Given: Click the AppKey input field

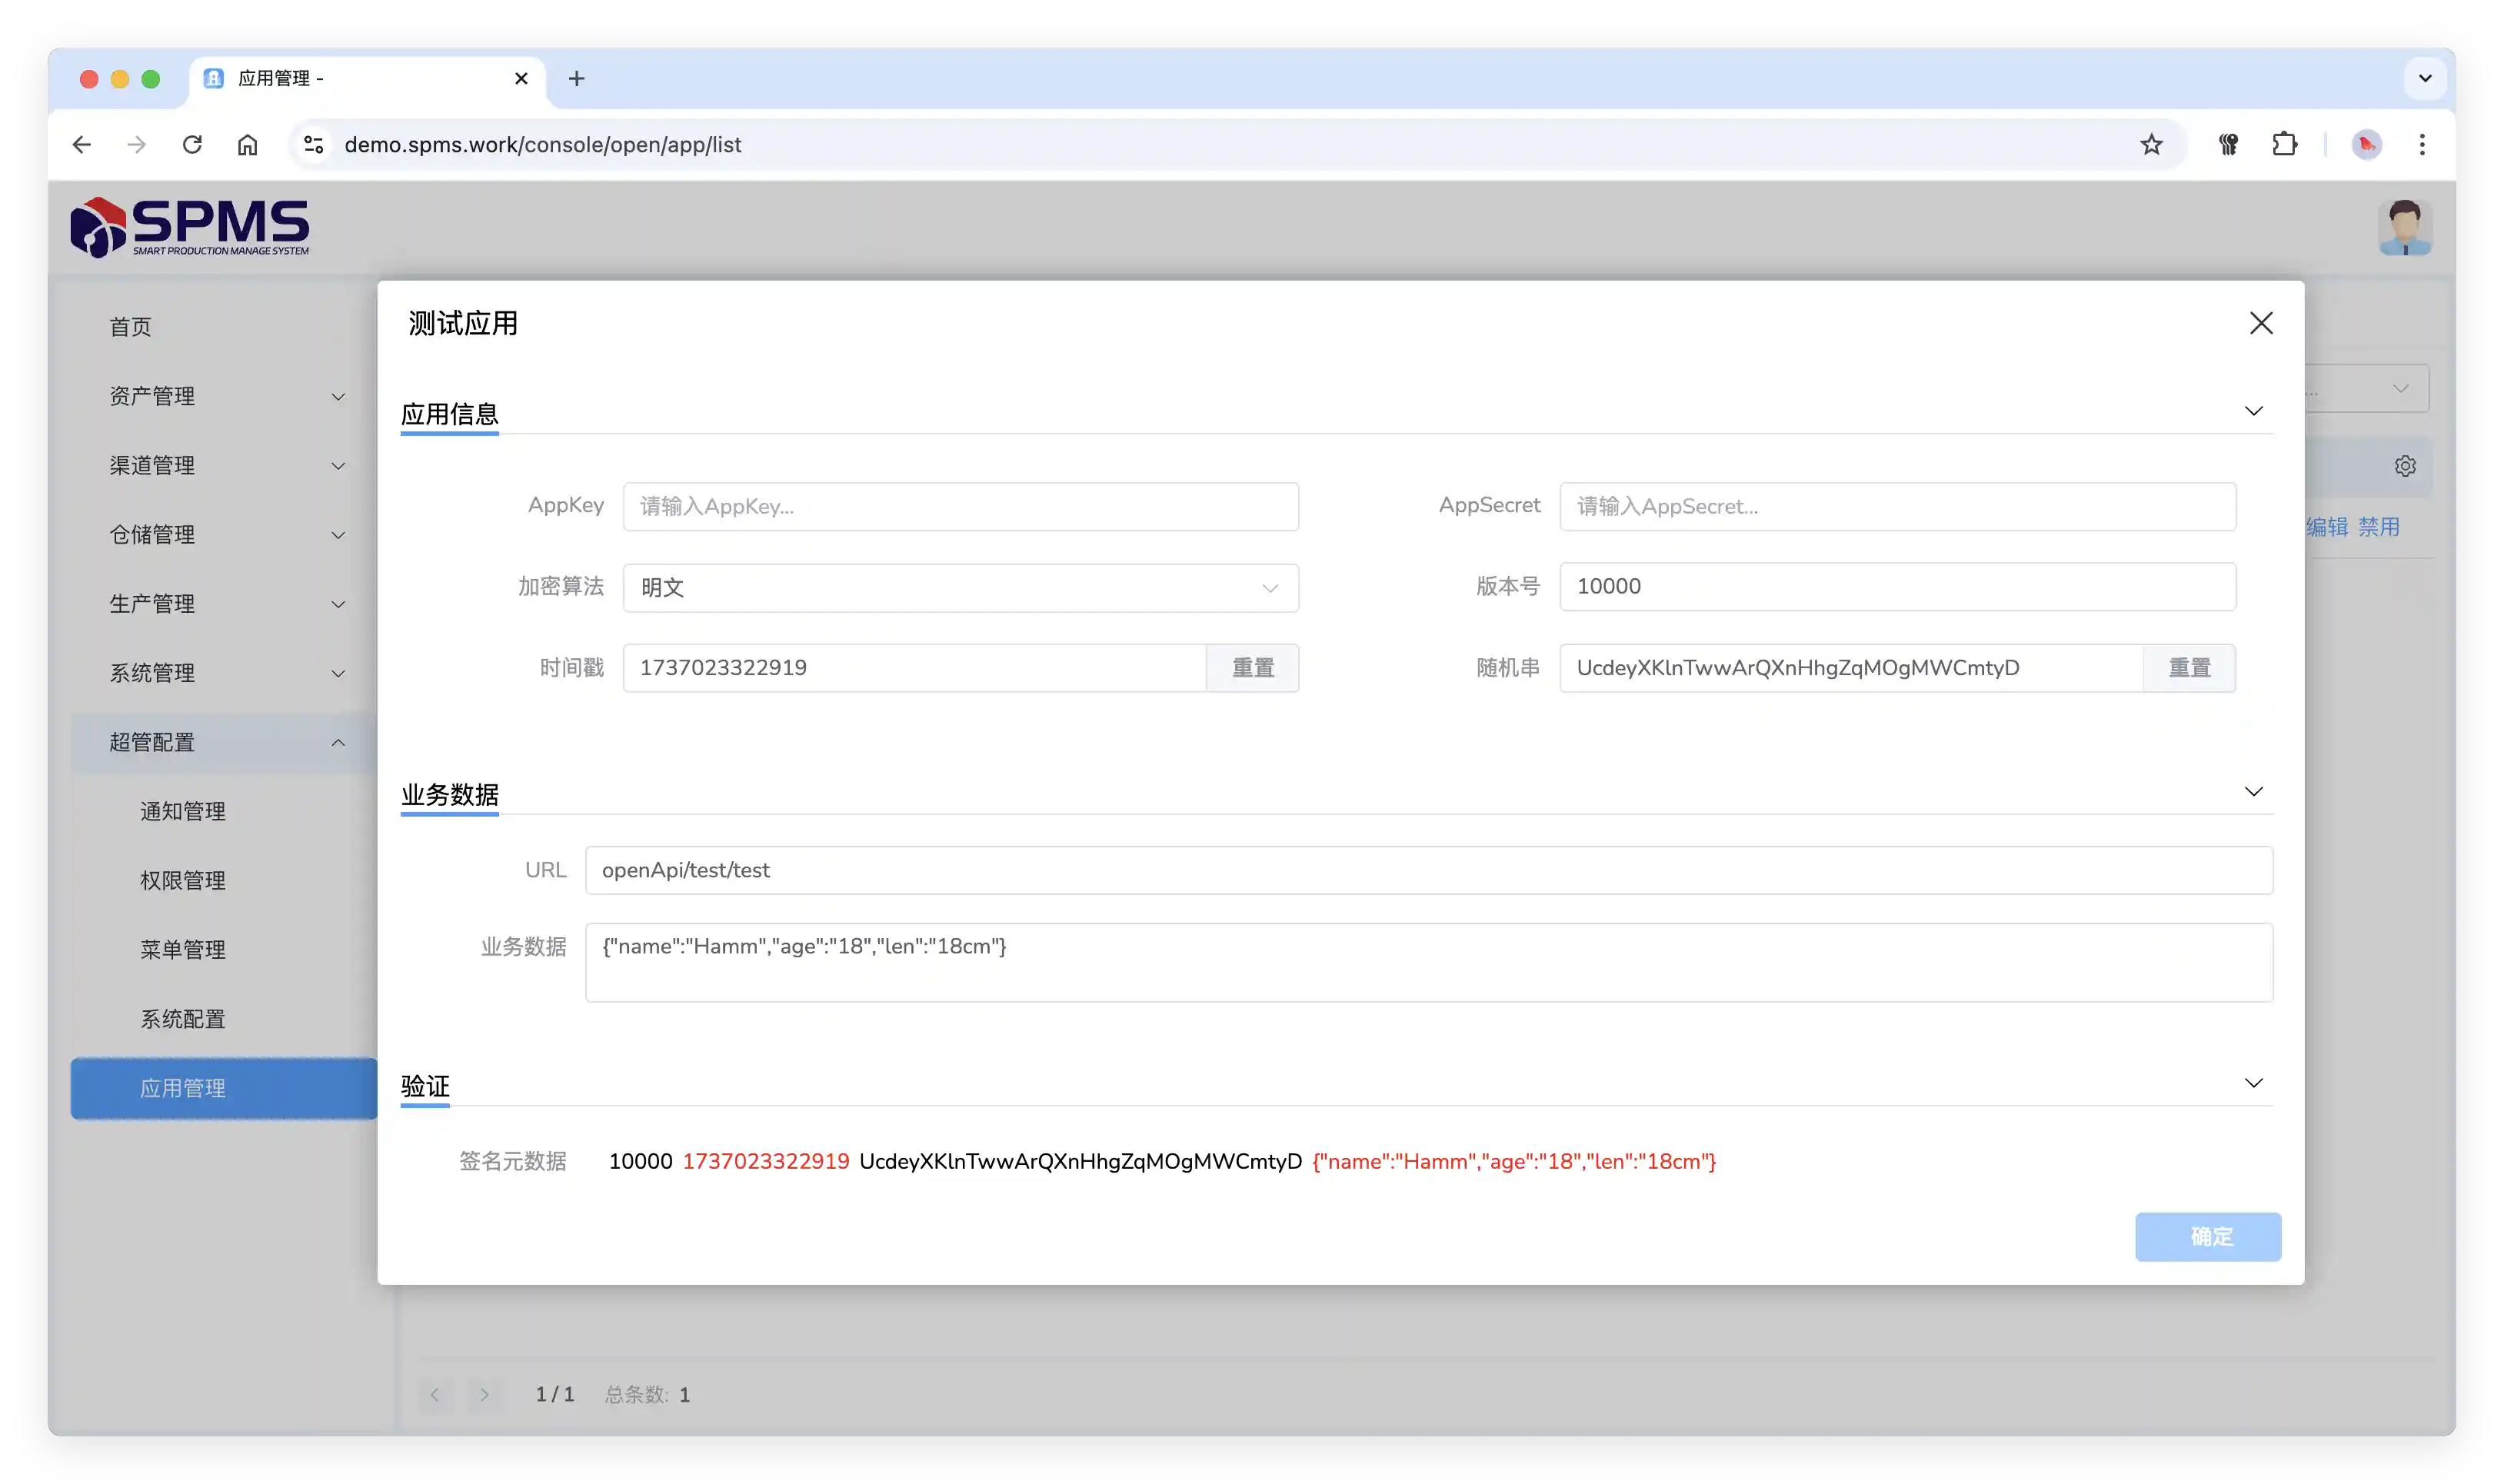Looking at the screenshot, I should (960, 507).
